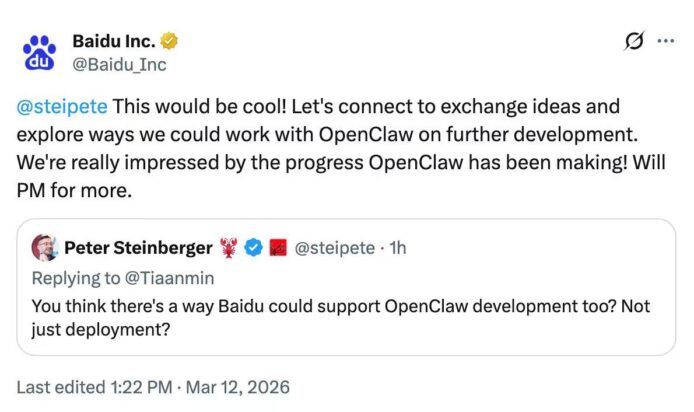Click Peter Steinberger's blue verified checkmark
This screenshot has height=412, width=694.
click(x=254, y=247)
